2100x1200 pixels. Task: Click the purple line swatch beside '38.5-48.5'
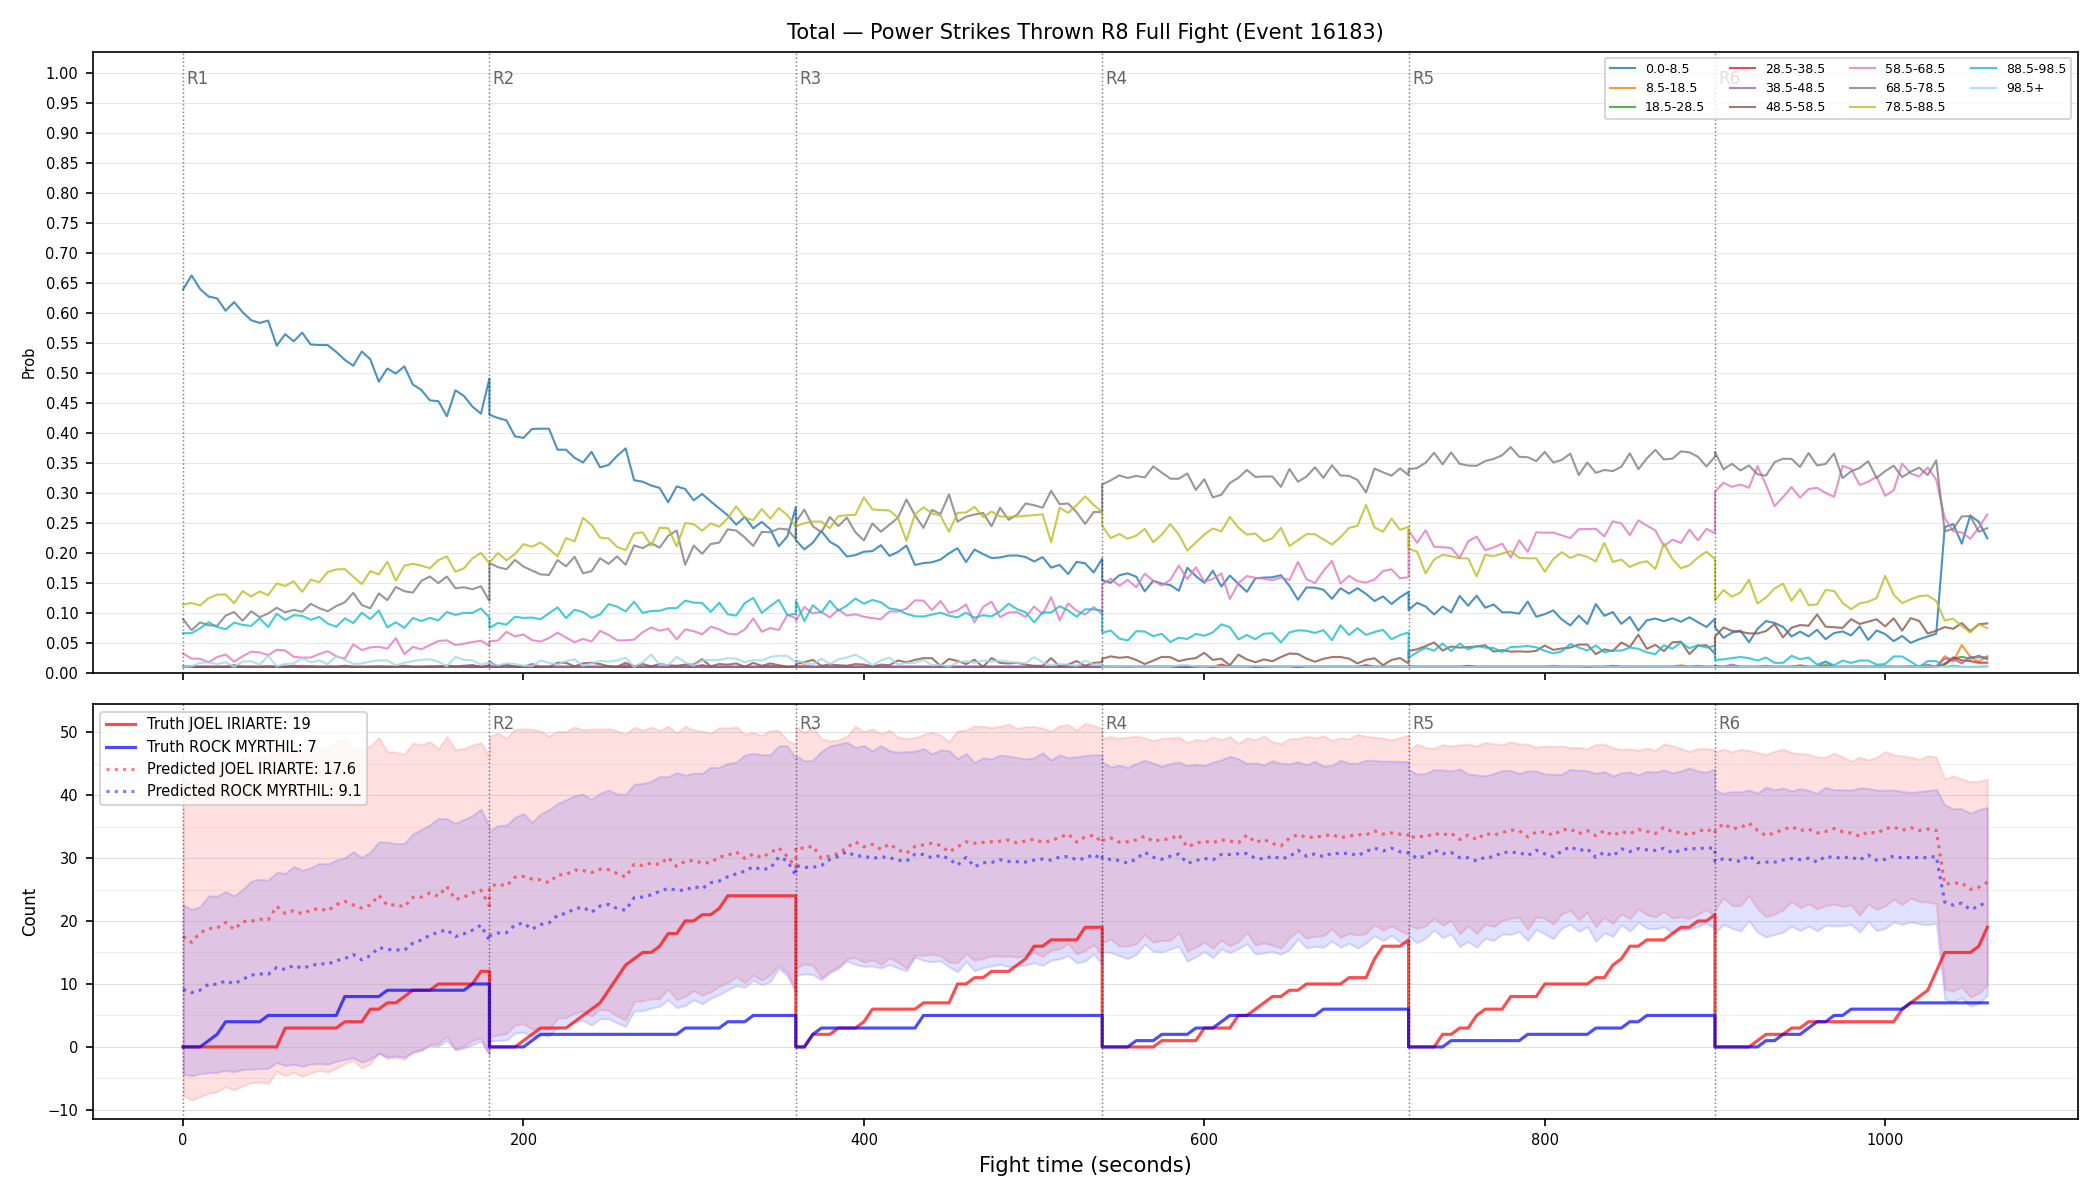(1743, 88)
